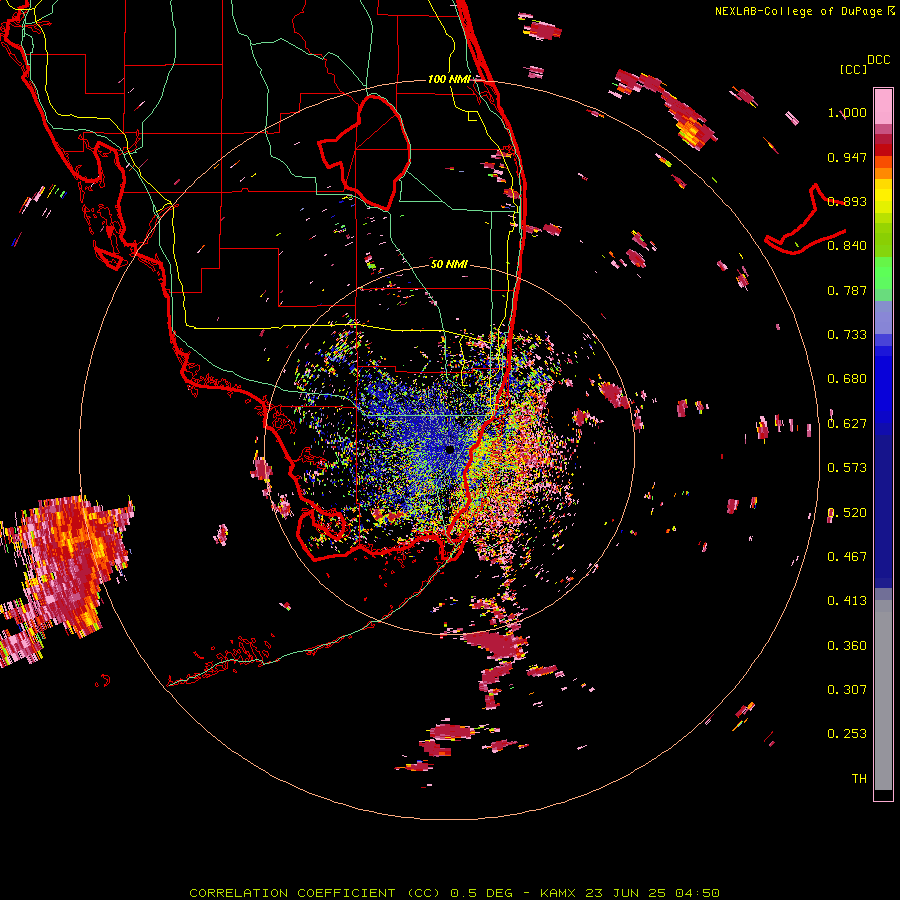900x900 pixels.
Task: Click the 0.787 scale value
Action: click(847, 290)
